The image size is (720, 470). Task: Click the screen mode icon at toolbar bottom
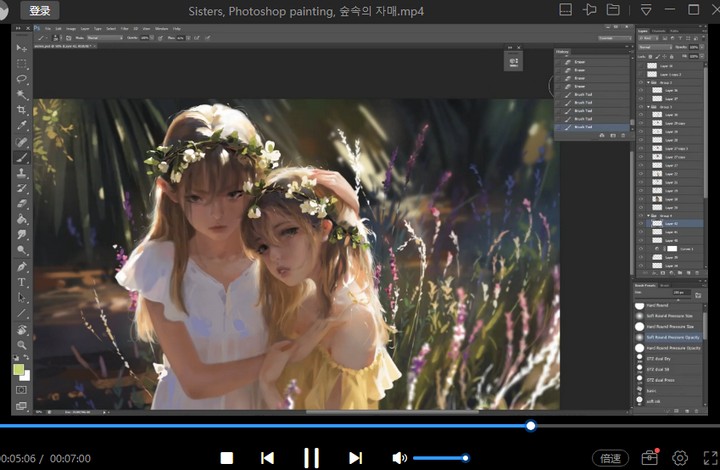(21, 406)
